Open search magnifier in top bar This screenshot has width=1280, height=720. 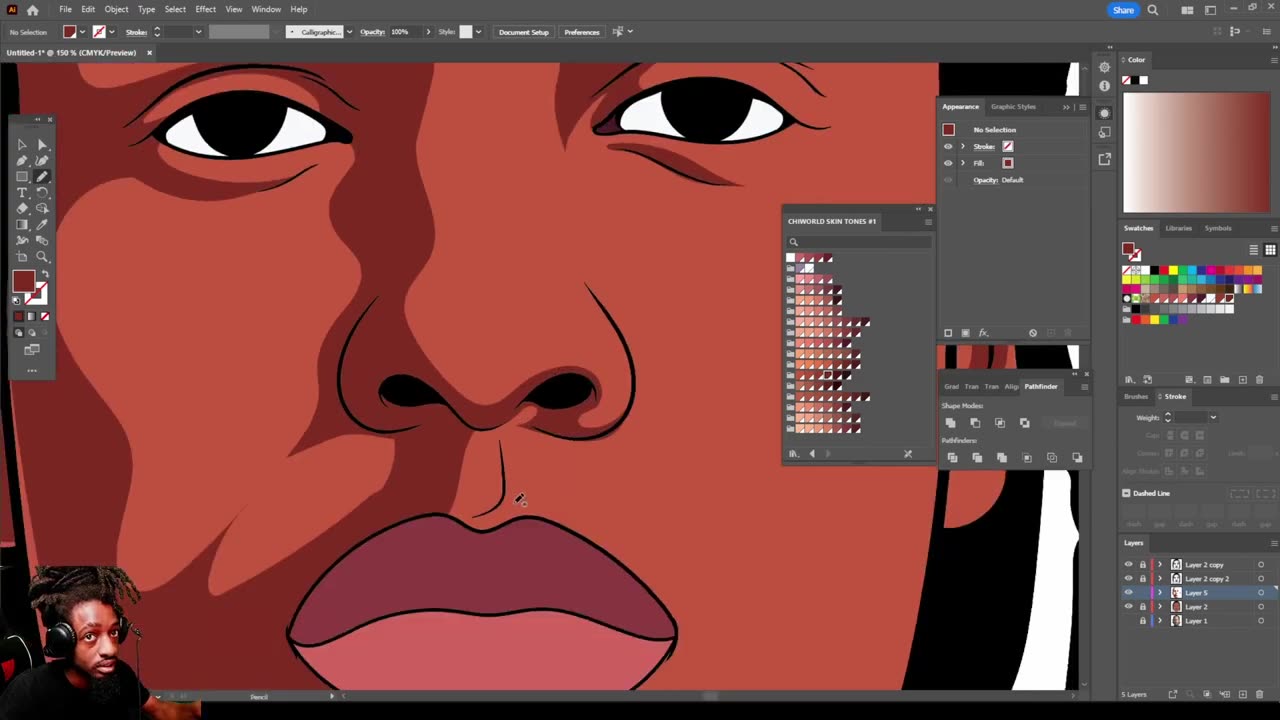point(1153,10)
